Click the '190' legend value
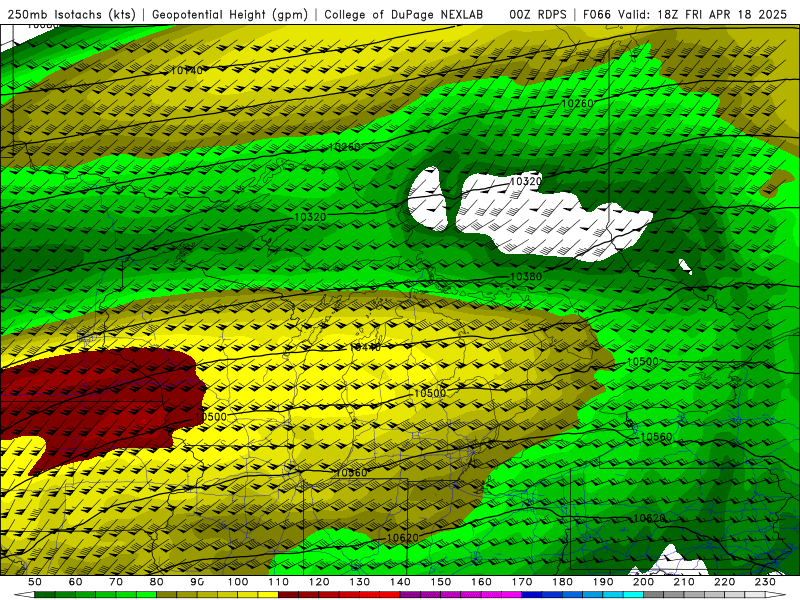This screenshot has height=600, width=800. click(603, 582)
